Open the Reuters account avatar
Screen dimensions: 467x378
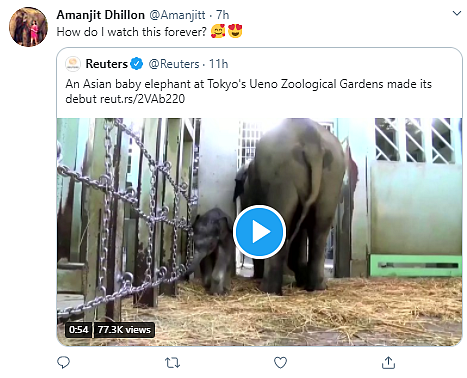pyautogui.click(x=73, y=64)
